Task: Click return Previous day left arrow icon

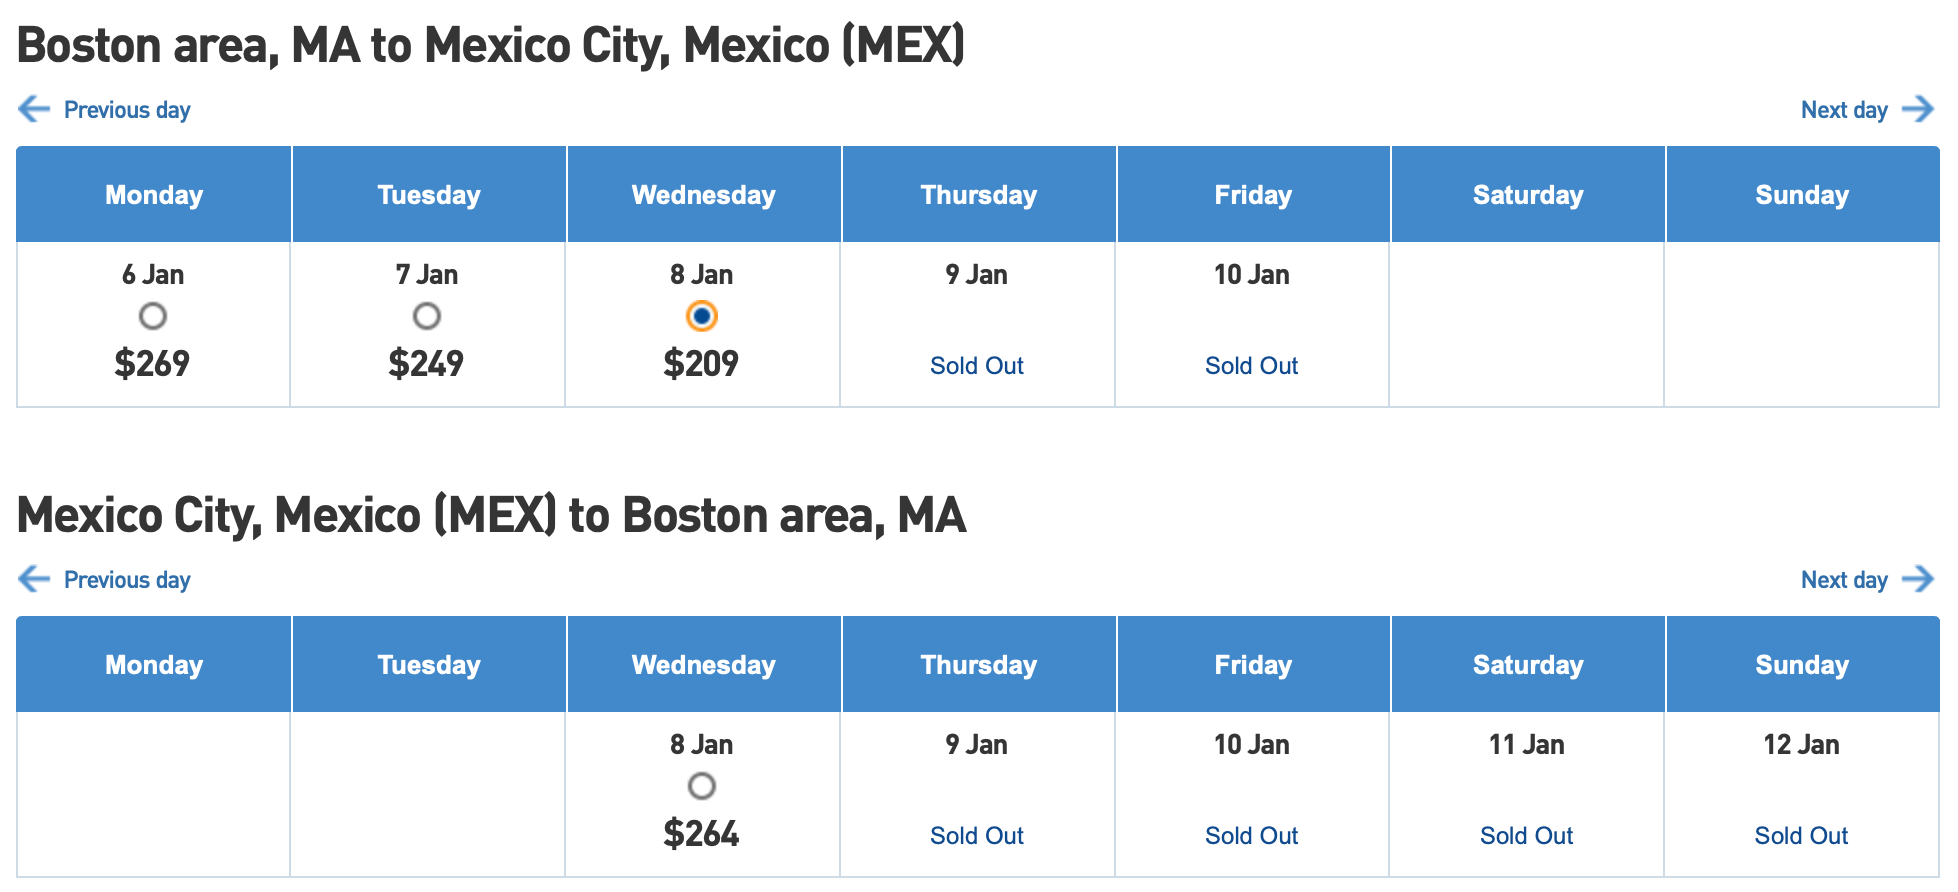Action: pos(34,579)
